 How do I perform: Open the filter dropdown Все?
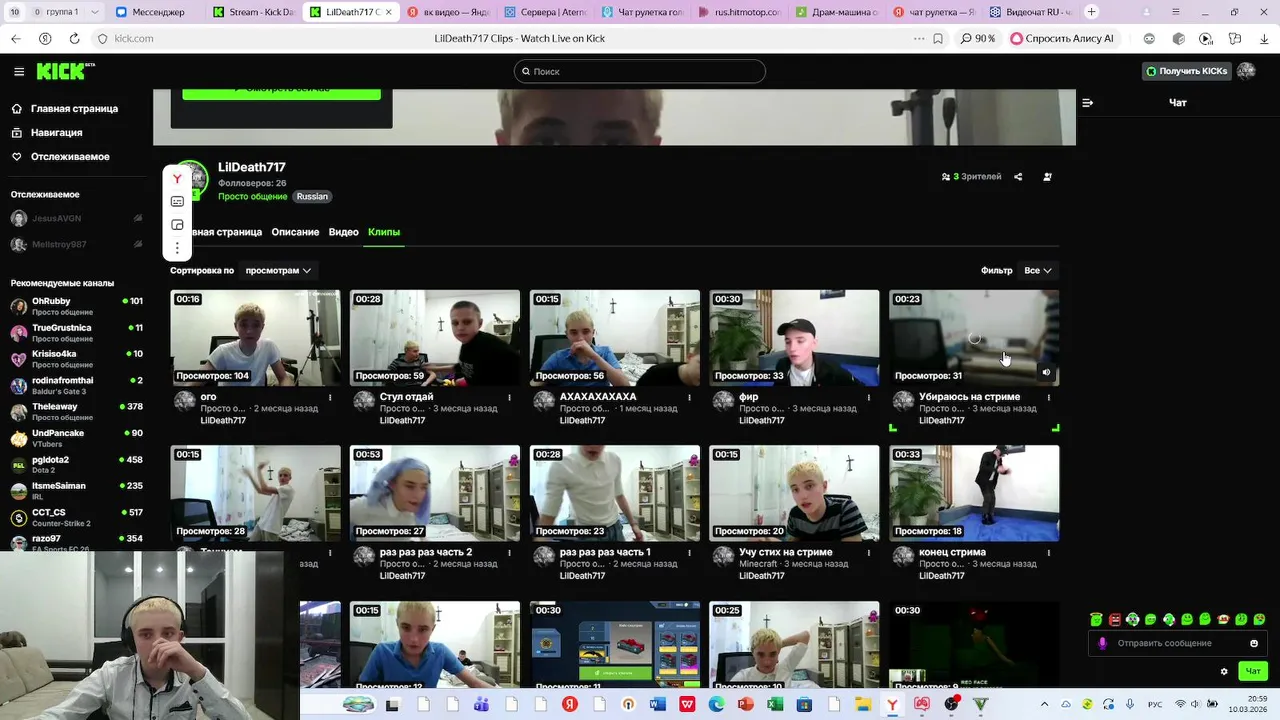point(1037,271)
